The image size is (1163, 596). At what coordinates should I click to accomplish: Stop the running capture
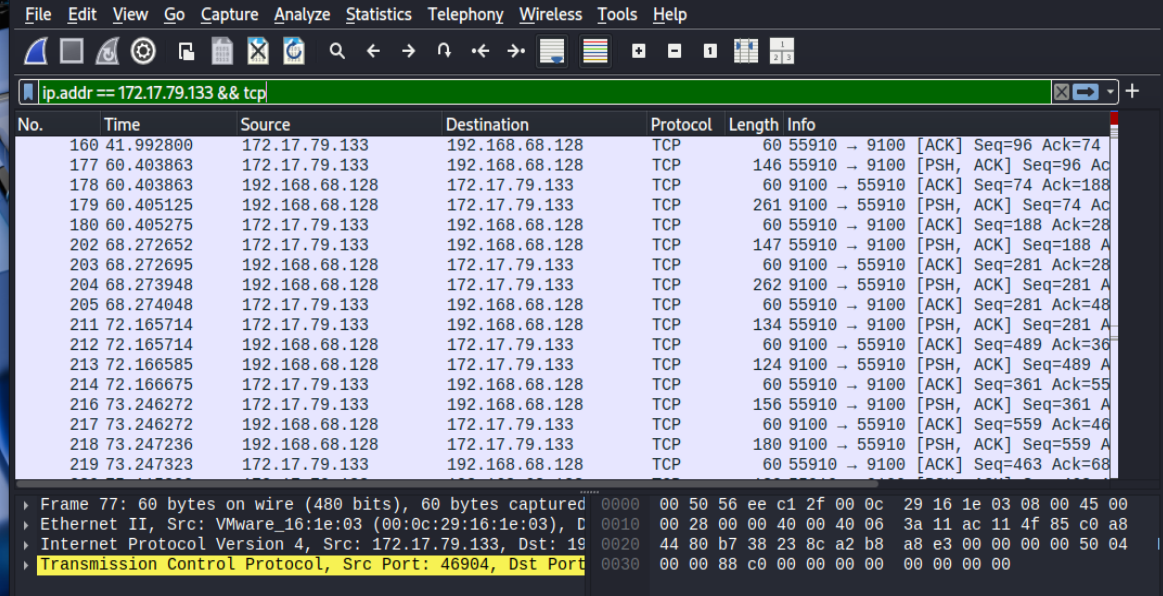[x=72, y=51]
